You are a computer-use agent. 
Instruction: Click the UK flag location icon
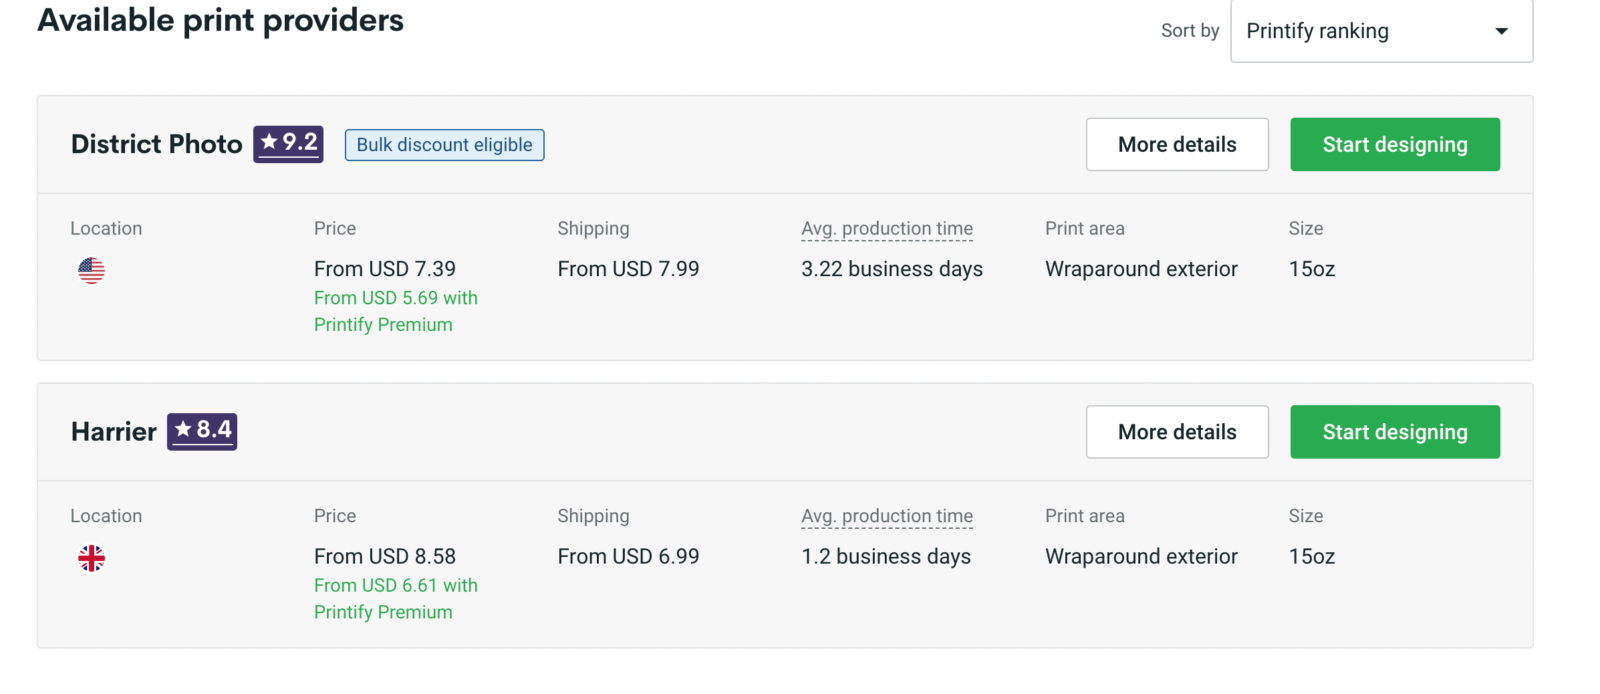point(91,558)
